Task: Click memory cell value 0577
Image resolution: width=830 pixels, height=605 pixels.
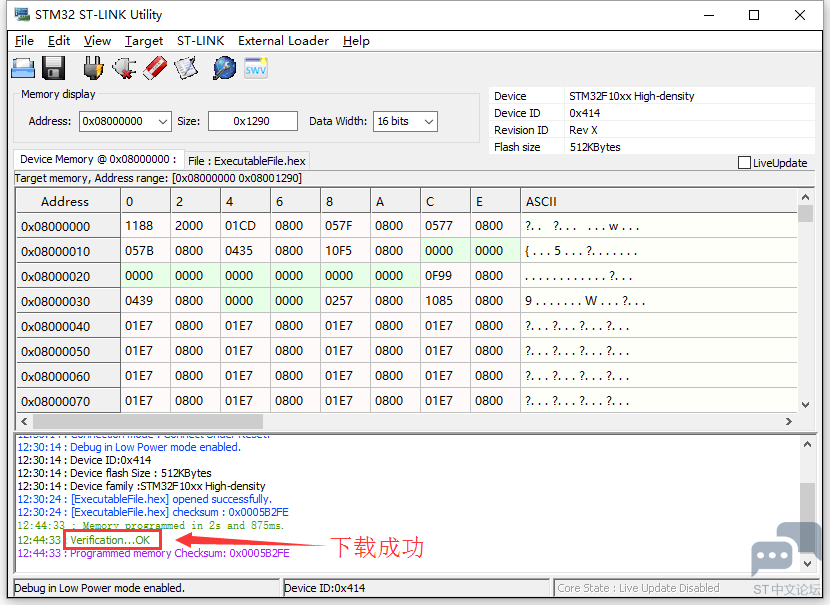Action: point(446,226)
